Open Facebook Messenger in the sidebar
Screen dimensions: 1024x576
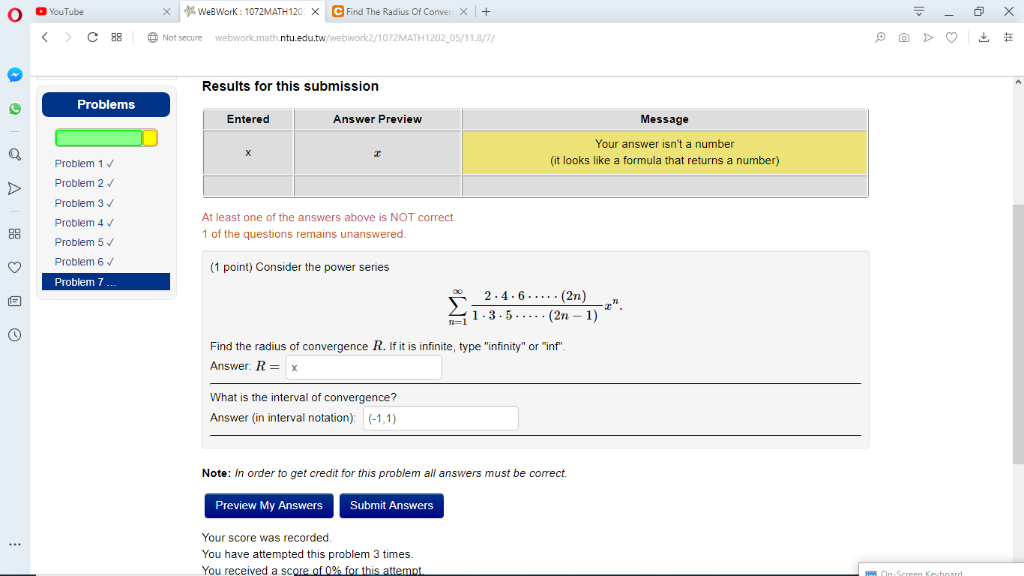coord(14,73)
